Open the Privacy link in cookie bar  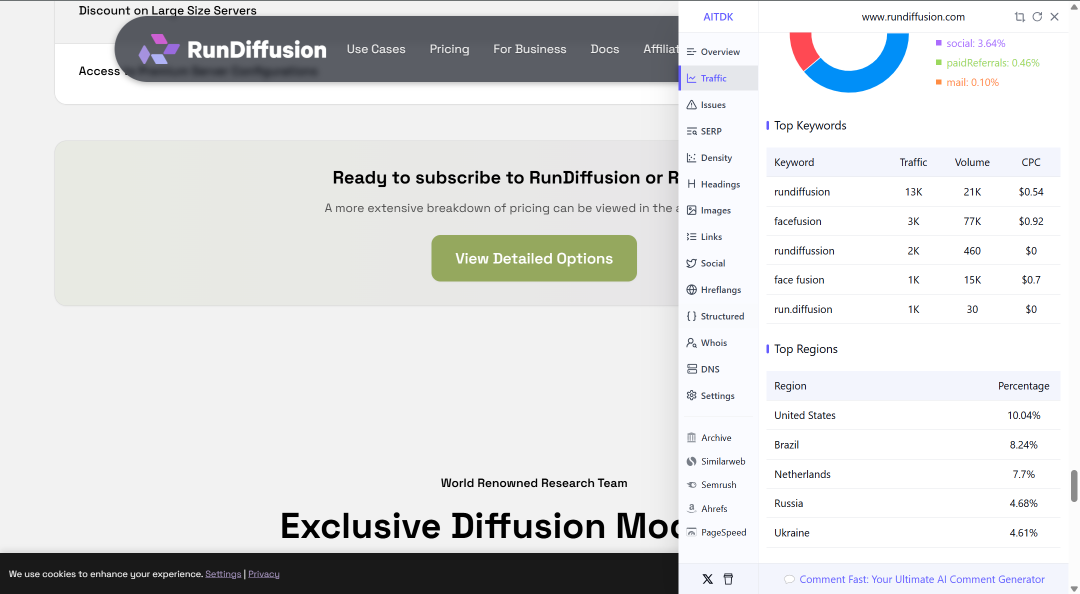pyautogui.click(x=264, y=574)
